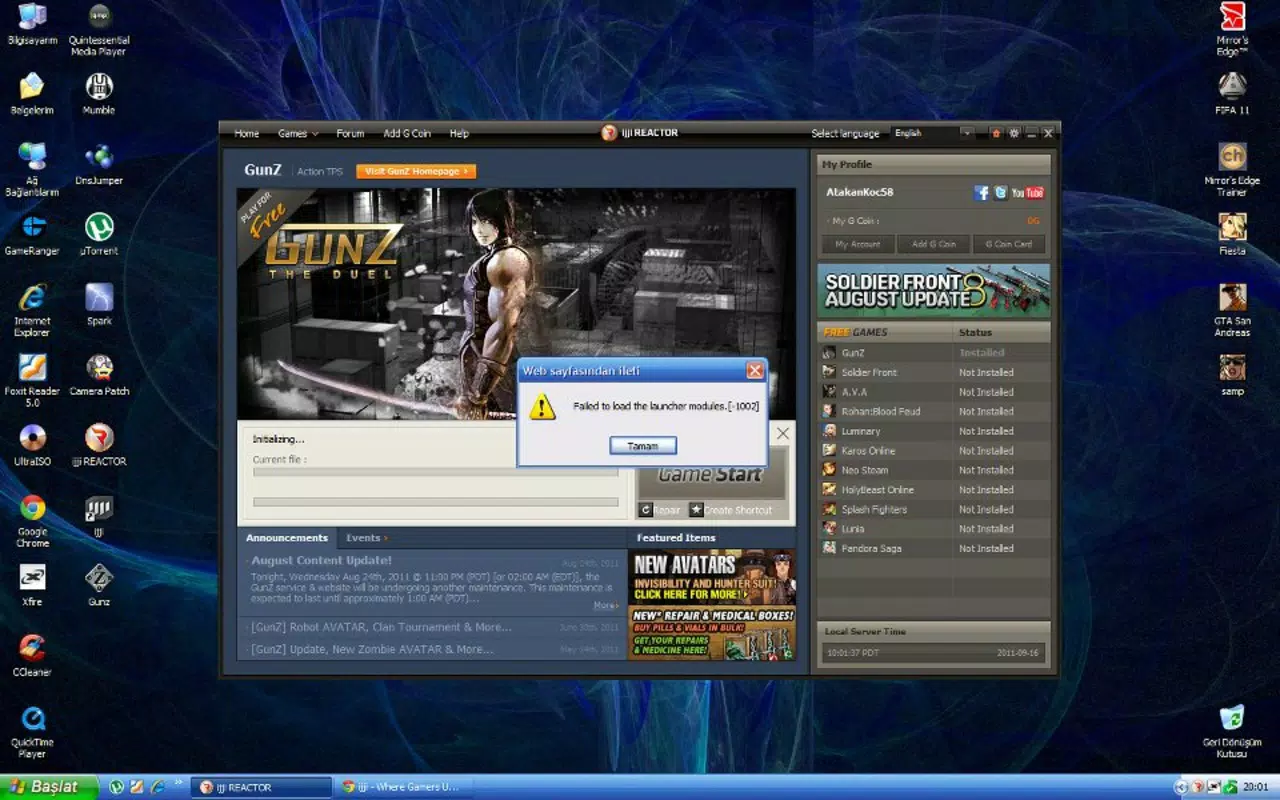Click the Game Start button

point(711,474)
